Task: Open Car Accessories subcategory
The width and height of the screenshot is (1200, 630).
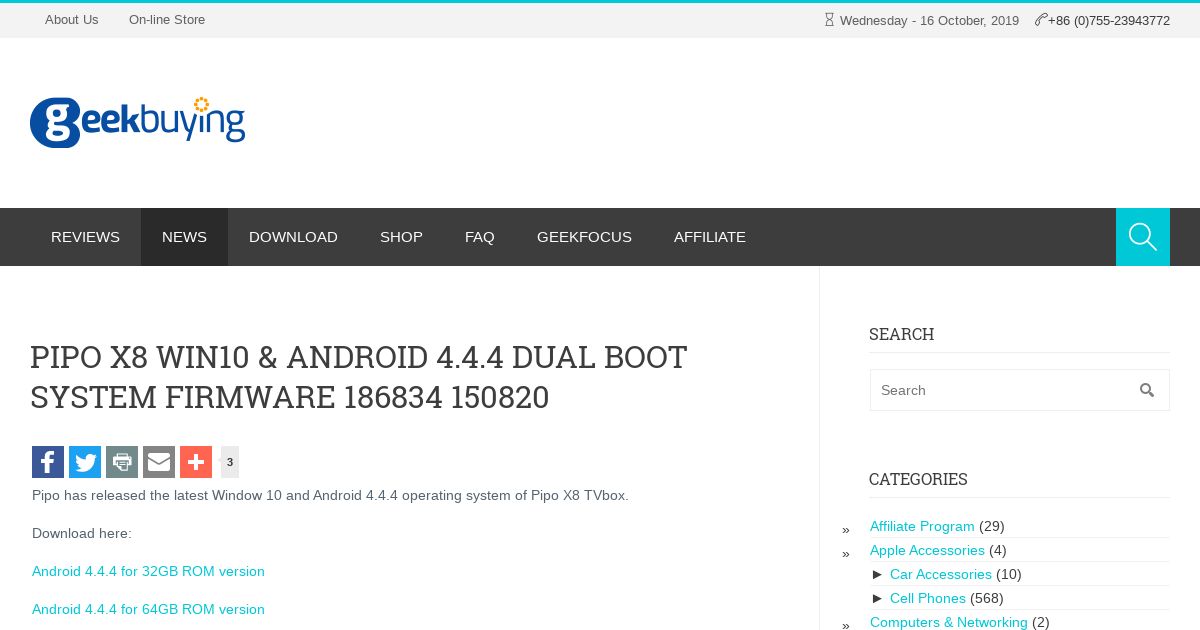Action: (x=941, y=574)
